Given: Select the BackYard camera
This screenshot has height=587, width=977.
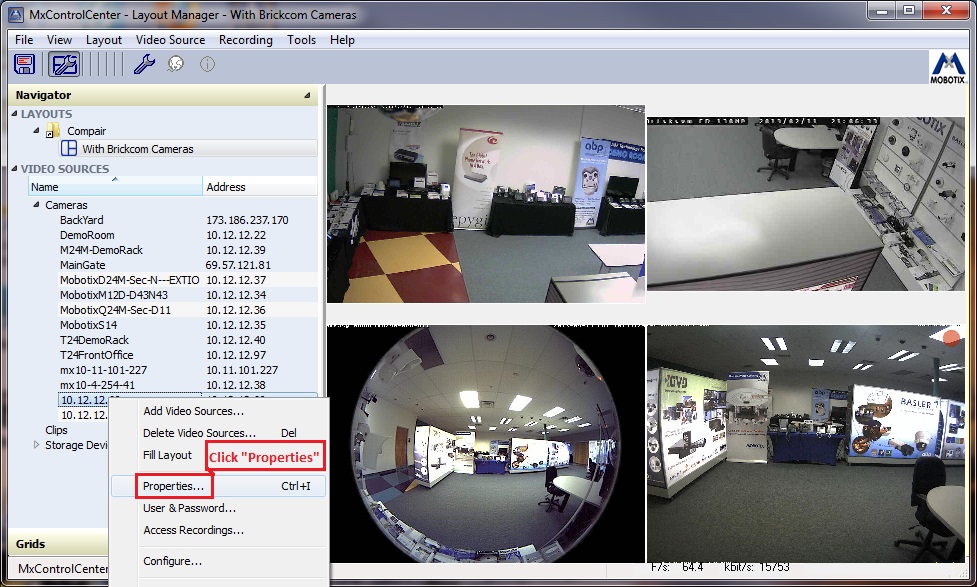Looking at the screenshot, I should [x=82, y=220].
